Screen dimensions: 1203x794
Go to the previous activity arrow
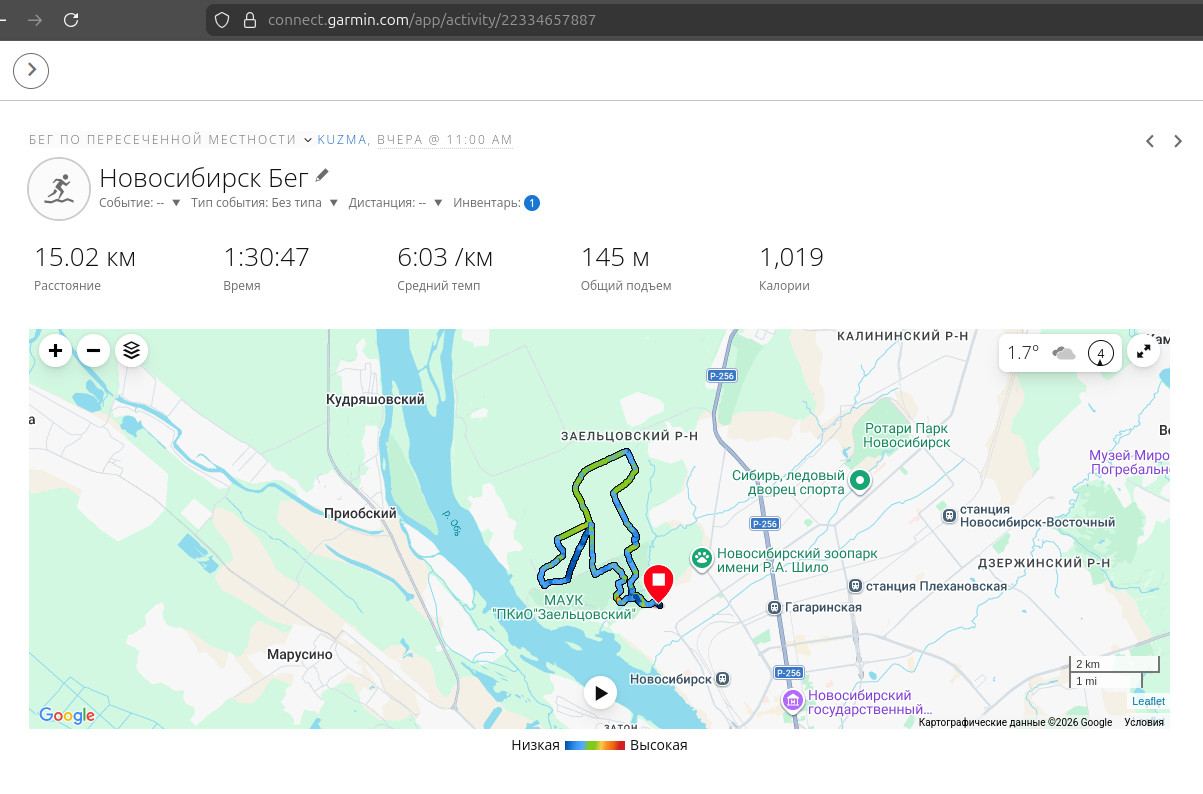[x=1150, y=141]
